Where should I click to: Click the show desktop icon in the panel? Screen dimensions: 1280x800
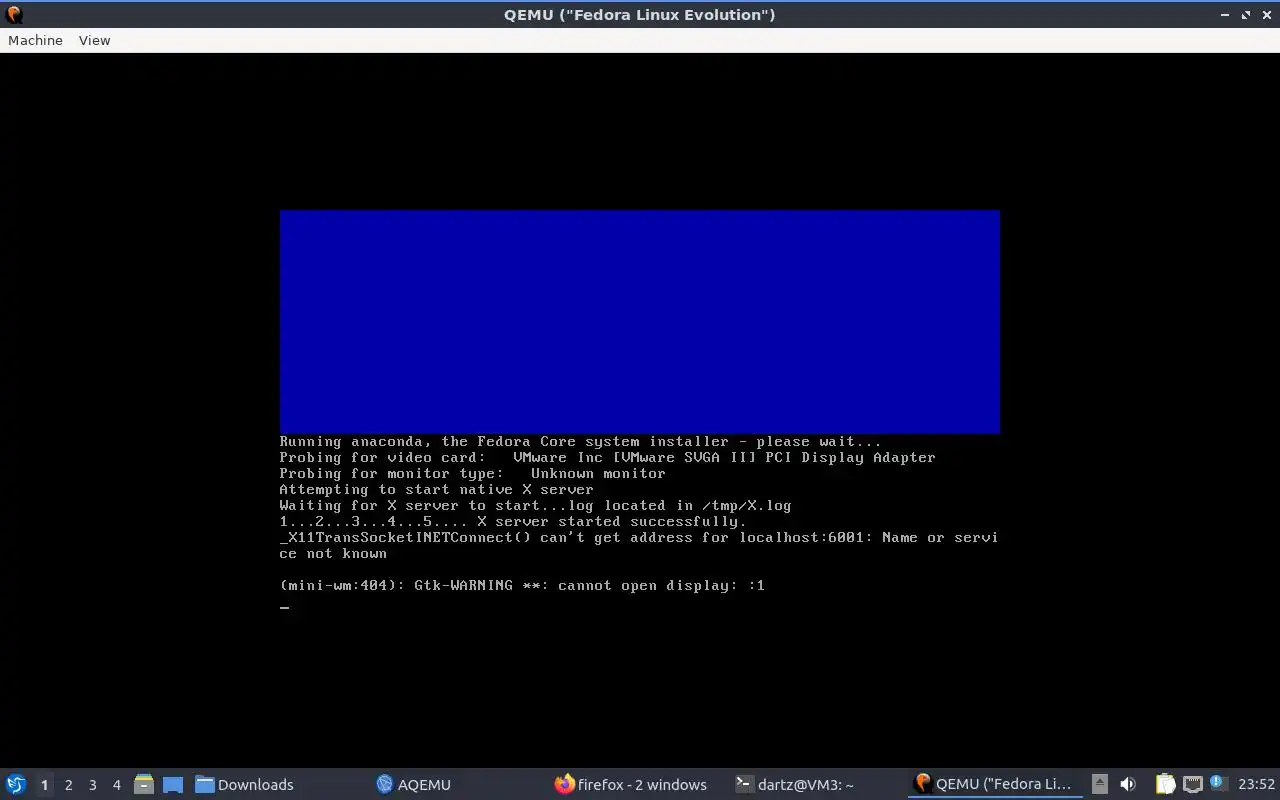(173, 784)
